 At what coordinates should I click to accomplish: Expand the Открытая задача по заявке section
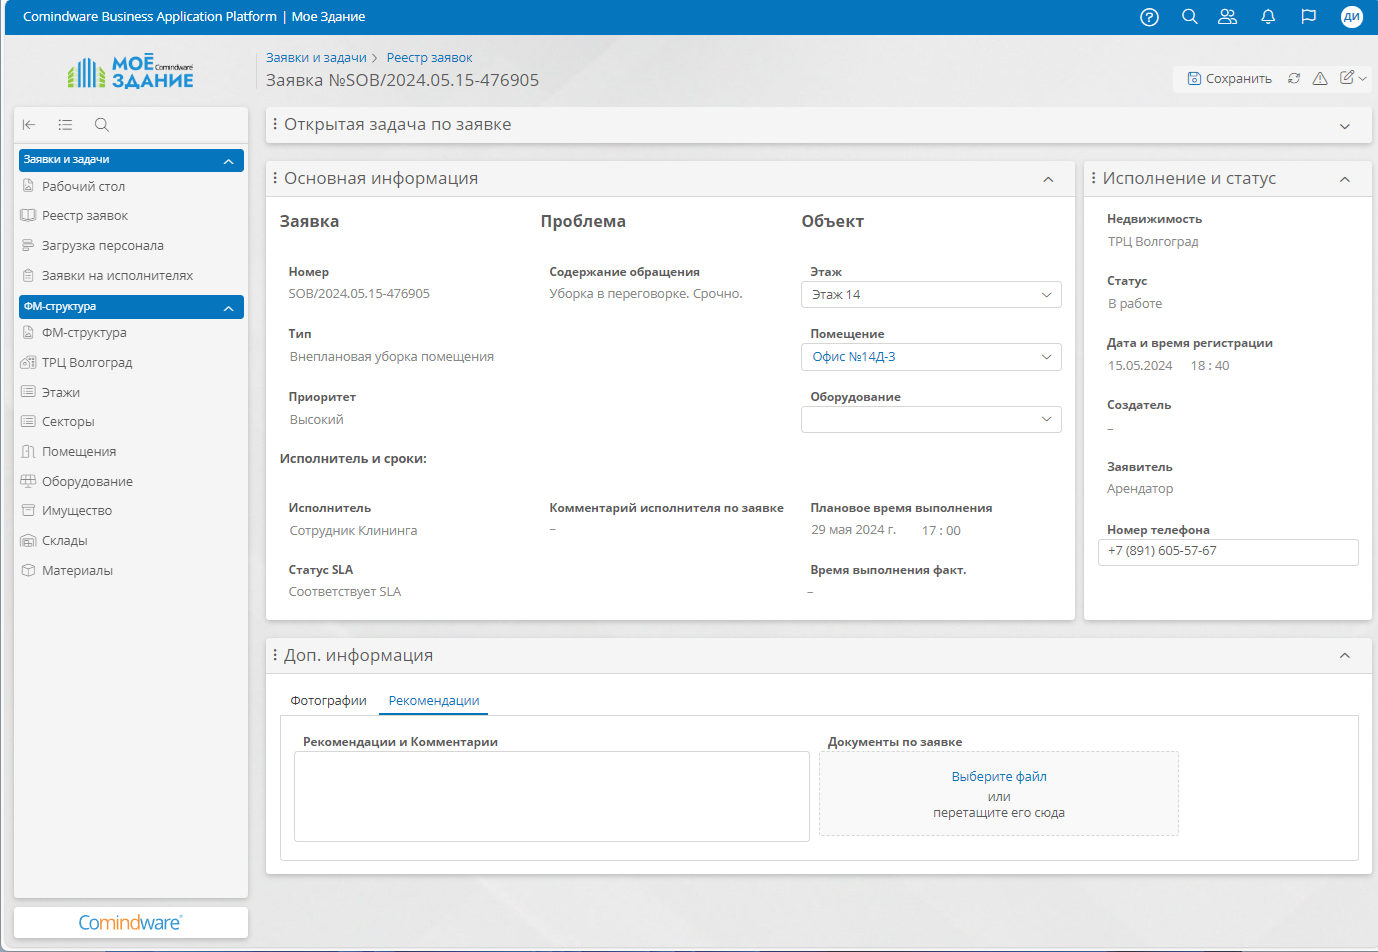click(x=1344, y=126)
